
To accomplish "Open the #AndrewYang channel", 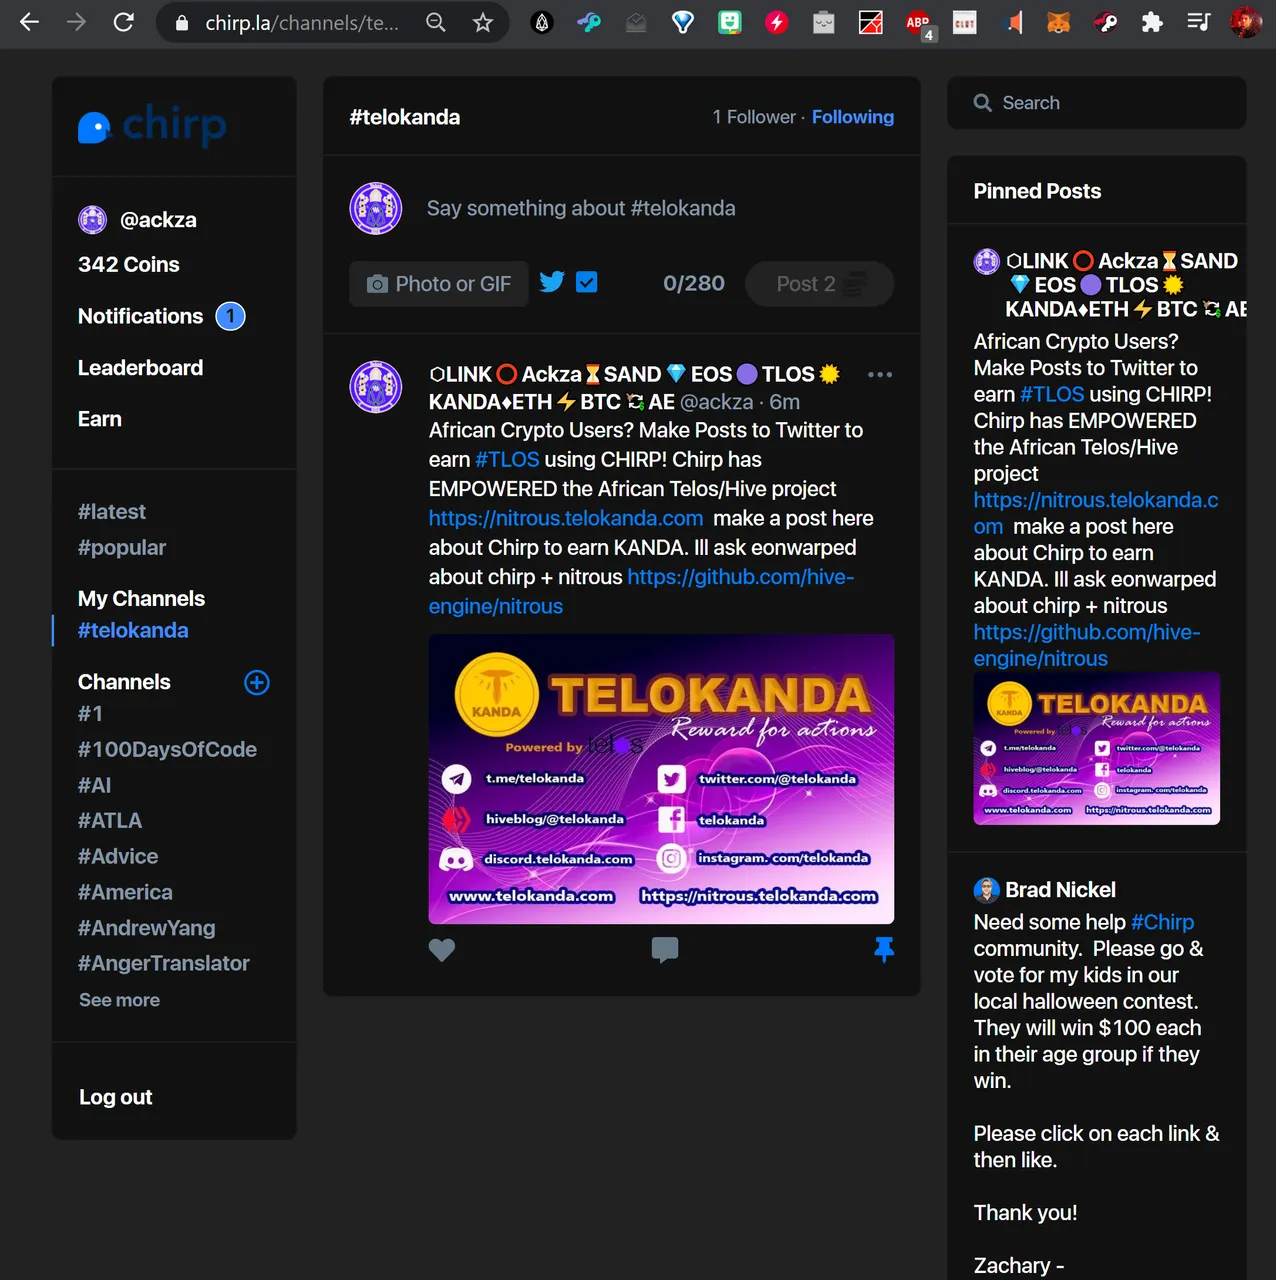I will [147, 928].
